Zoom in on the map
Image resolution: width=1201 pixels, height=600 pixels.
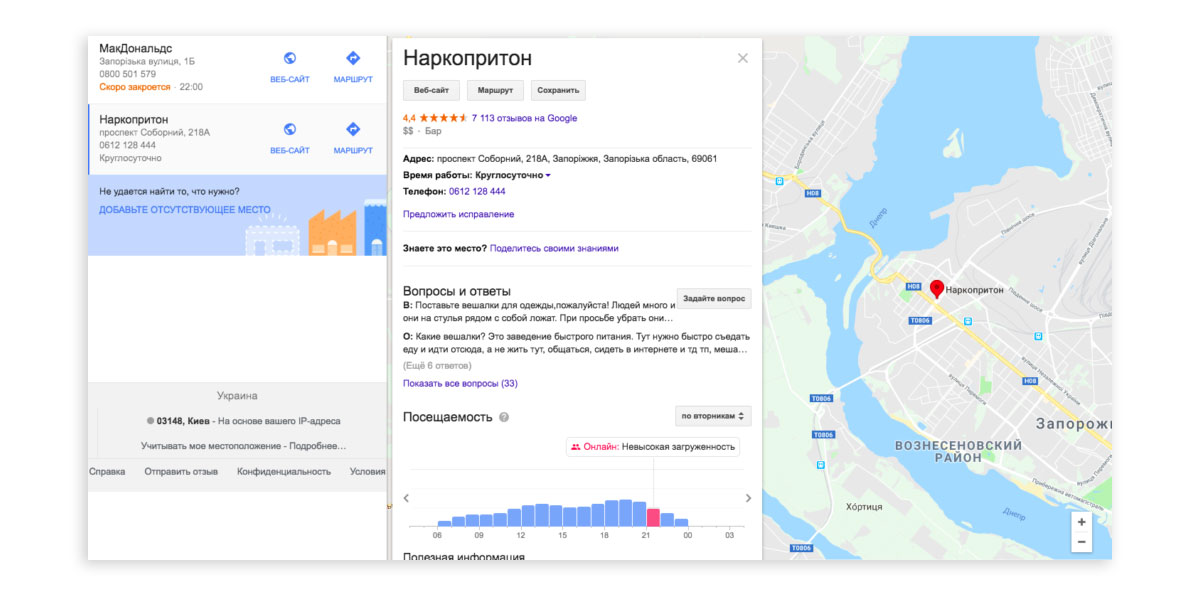click(x=1080, y=522)
